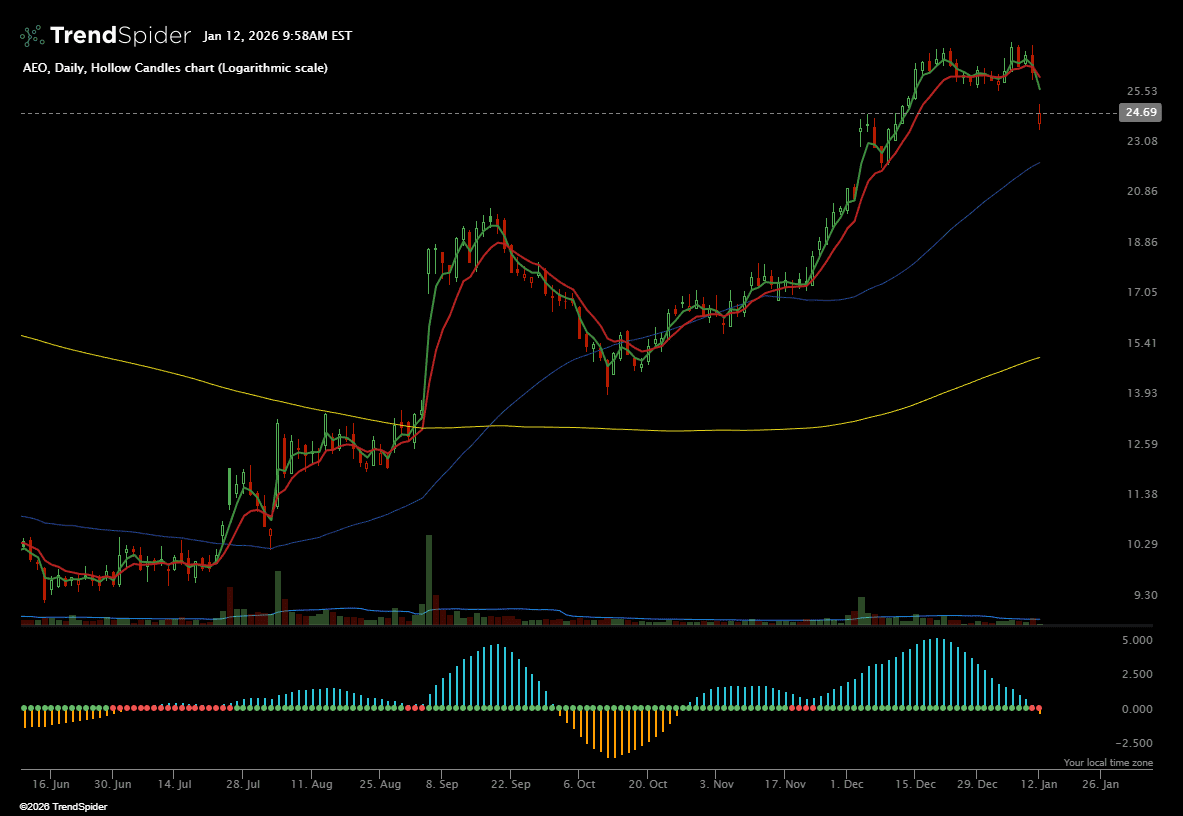The image size is (1183, 816).
Task: Select the Jan 12, 2026 9:58AM timestamp
Action: click(x=277, y=36)
